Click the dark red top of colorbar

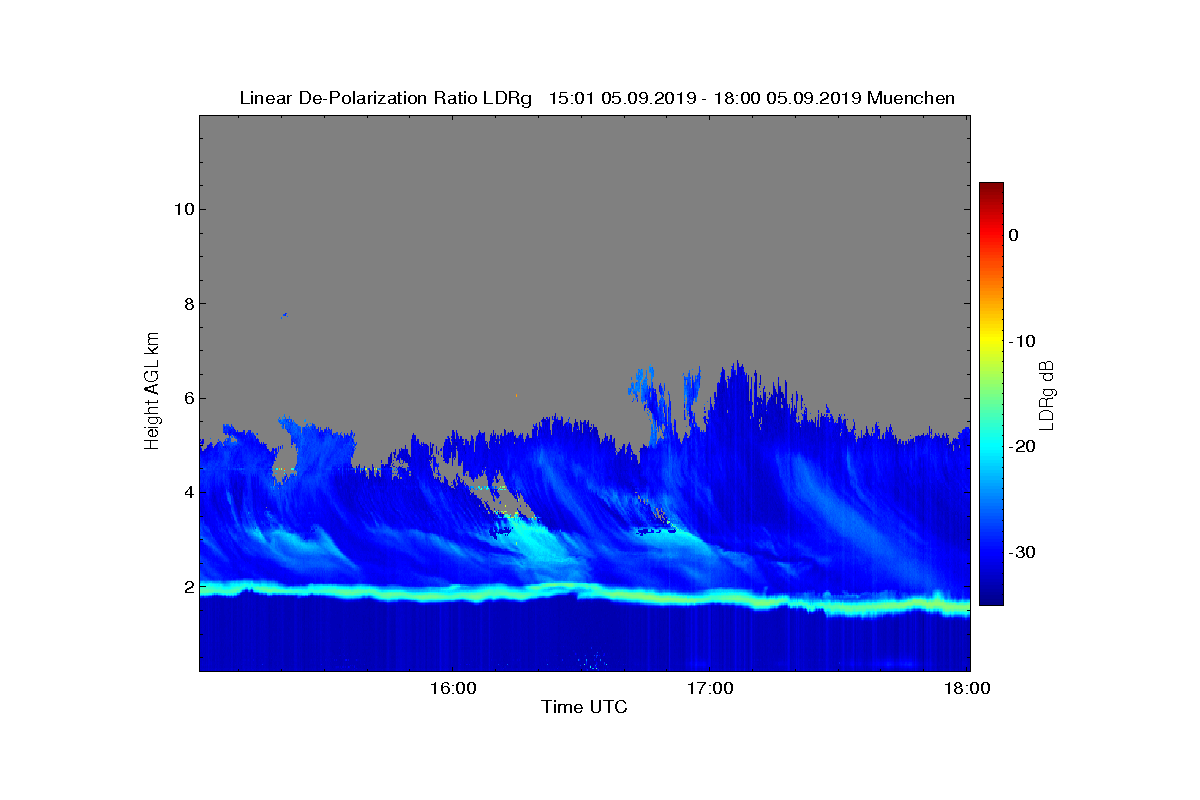[991, 190]
